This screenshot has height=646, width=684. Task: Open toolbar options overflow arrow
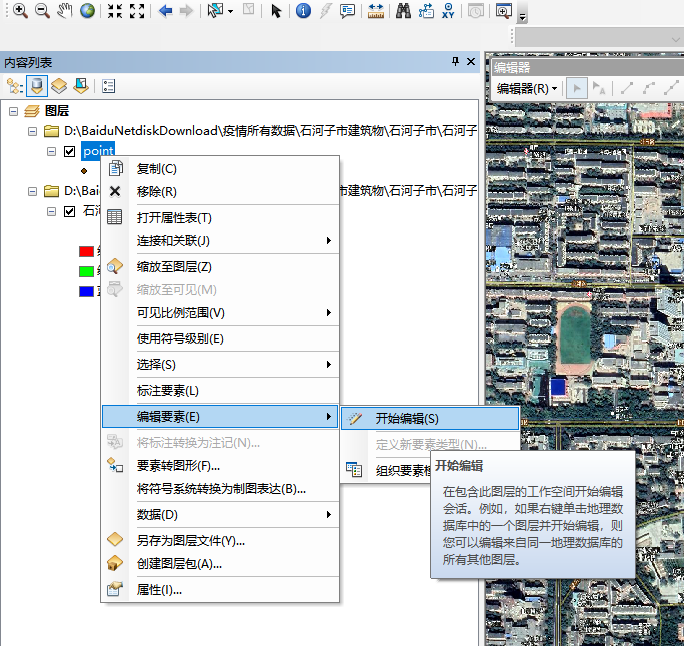(522, 17)
